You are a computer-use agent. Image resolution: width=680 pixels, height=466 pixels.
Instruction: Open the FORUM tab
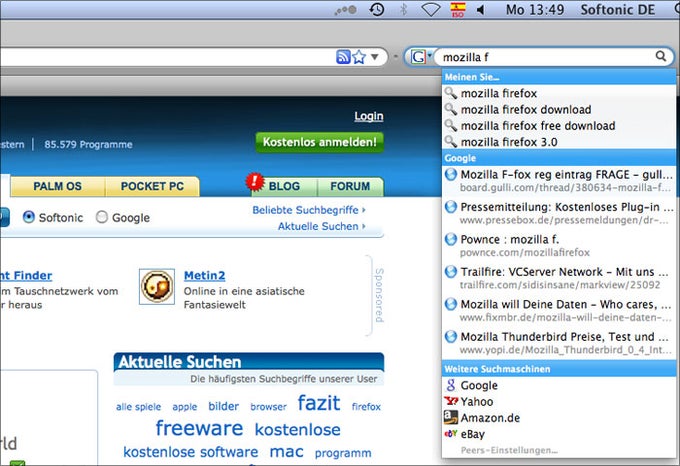click(350, 186)
